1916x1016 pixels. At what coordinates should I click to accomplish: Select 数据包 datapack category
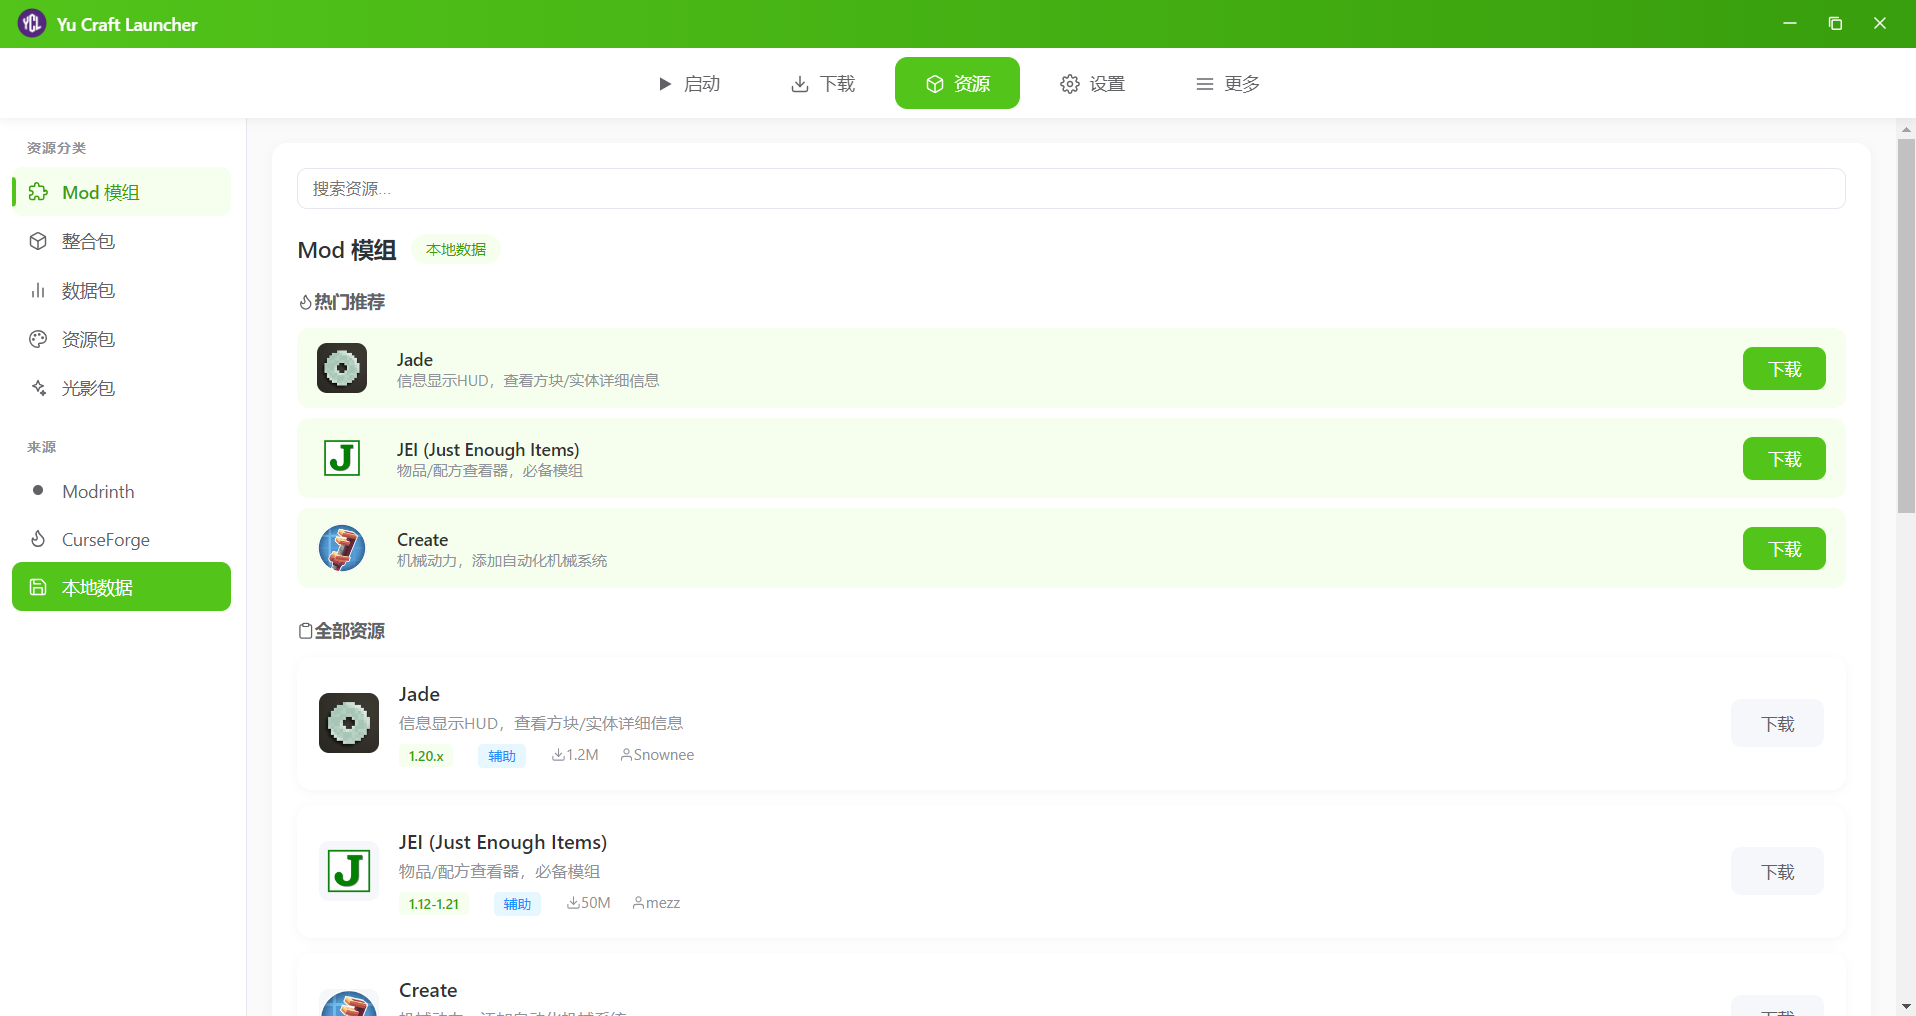121,290
